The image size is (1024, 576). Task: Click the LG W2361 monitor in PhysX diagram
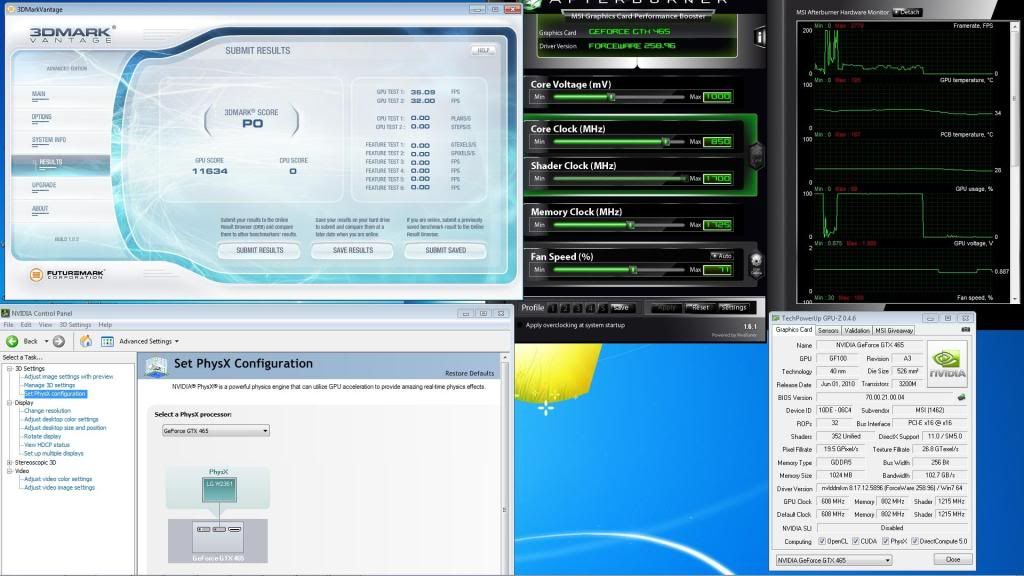pos(219,489)
